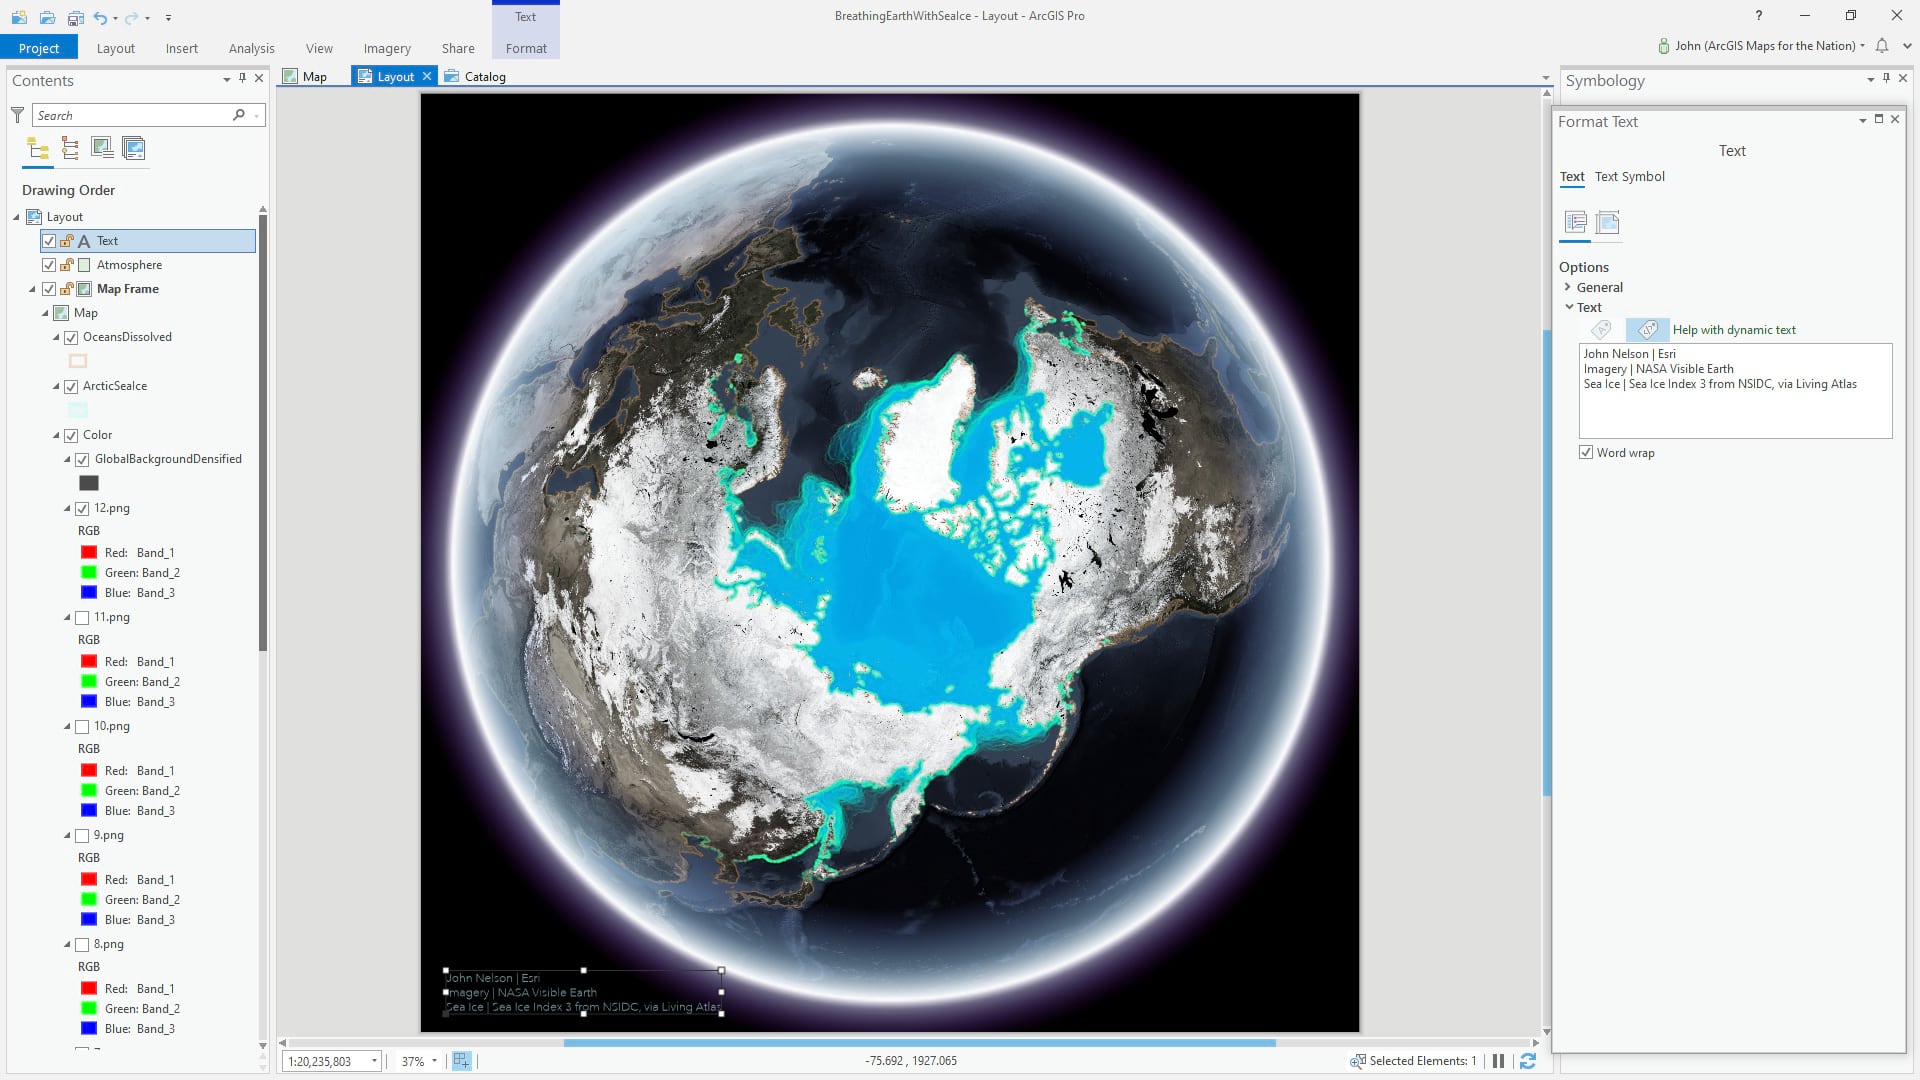Screen dimensions: 1920x1080
Task: Click Help with dynamic text link
Action: tap(1733, 330)
